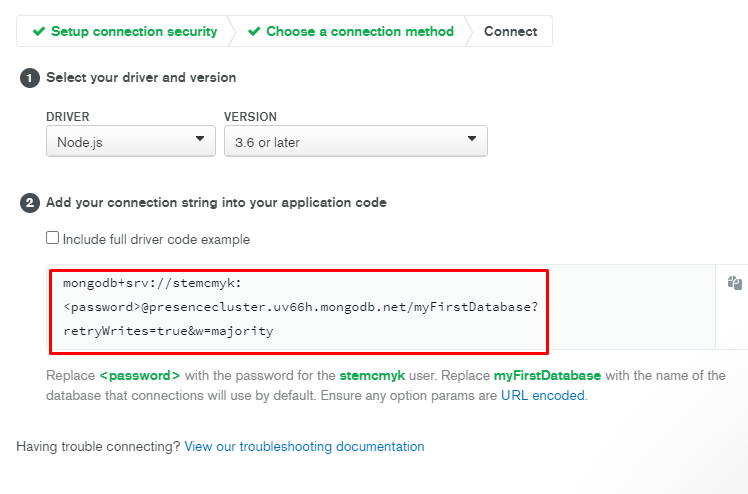This screenshot has width=748, height=494.
Task: Click the step 2 number badge
Action: (30, 203)
